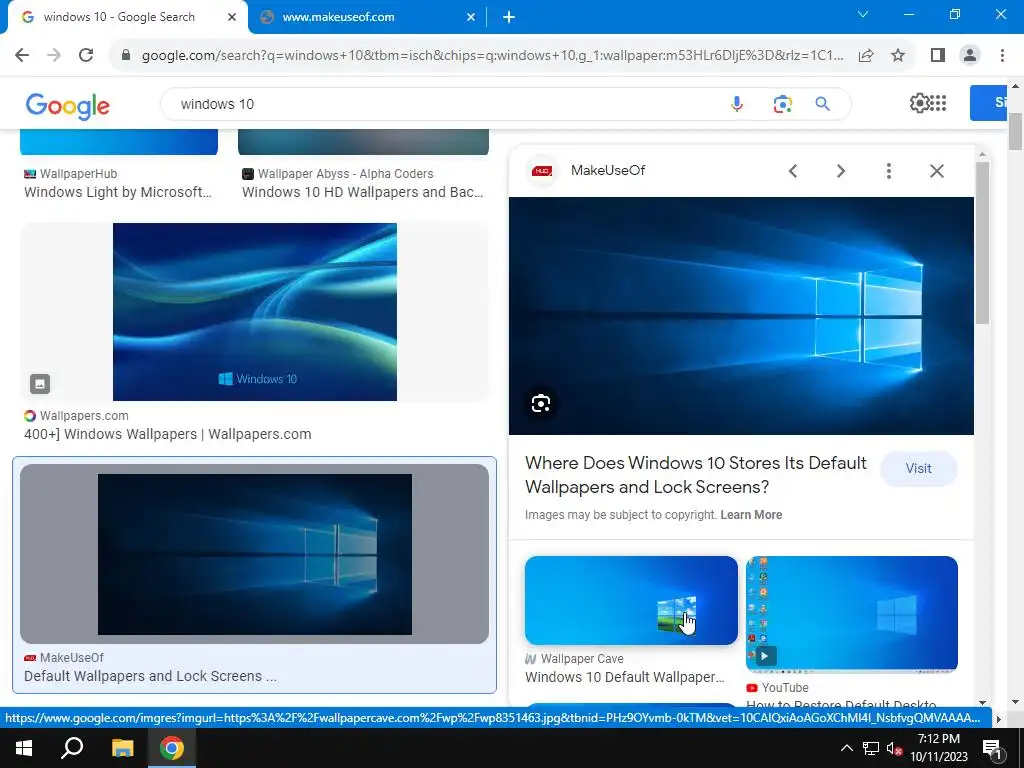Viewport: 1024px width, 768px height.
Task: Click Chrome icon in taskbar
Action: tap(172, 748)
